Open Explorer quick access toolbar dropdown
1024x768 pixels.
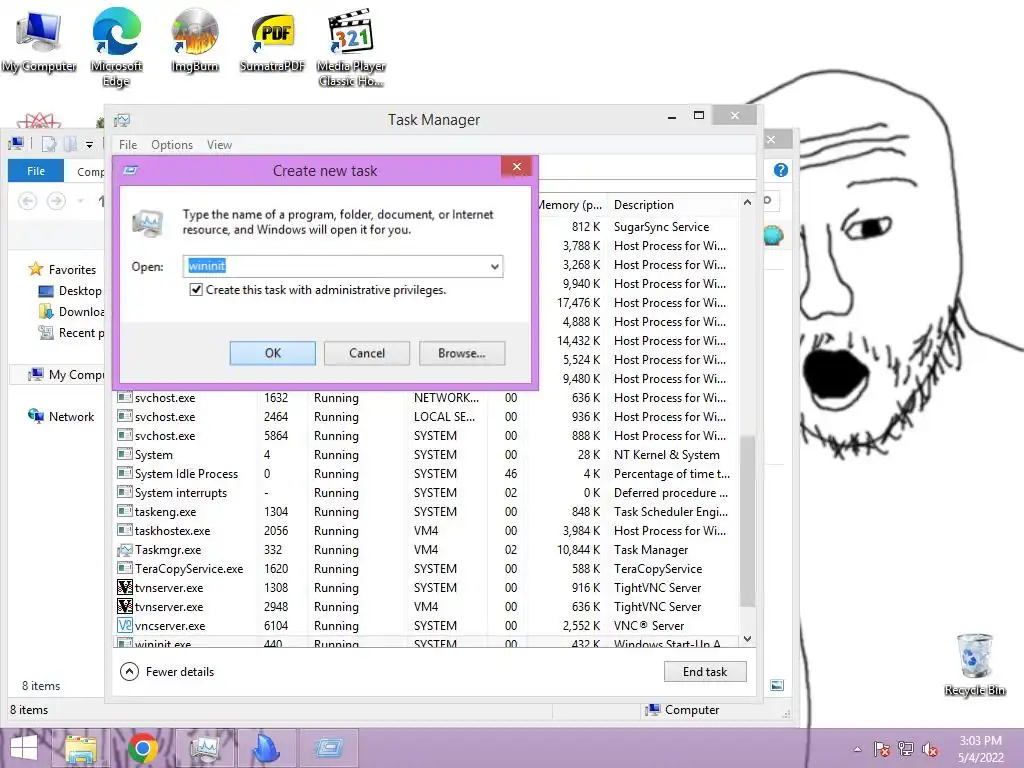tap(89, 144)
